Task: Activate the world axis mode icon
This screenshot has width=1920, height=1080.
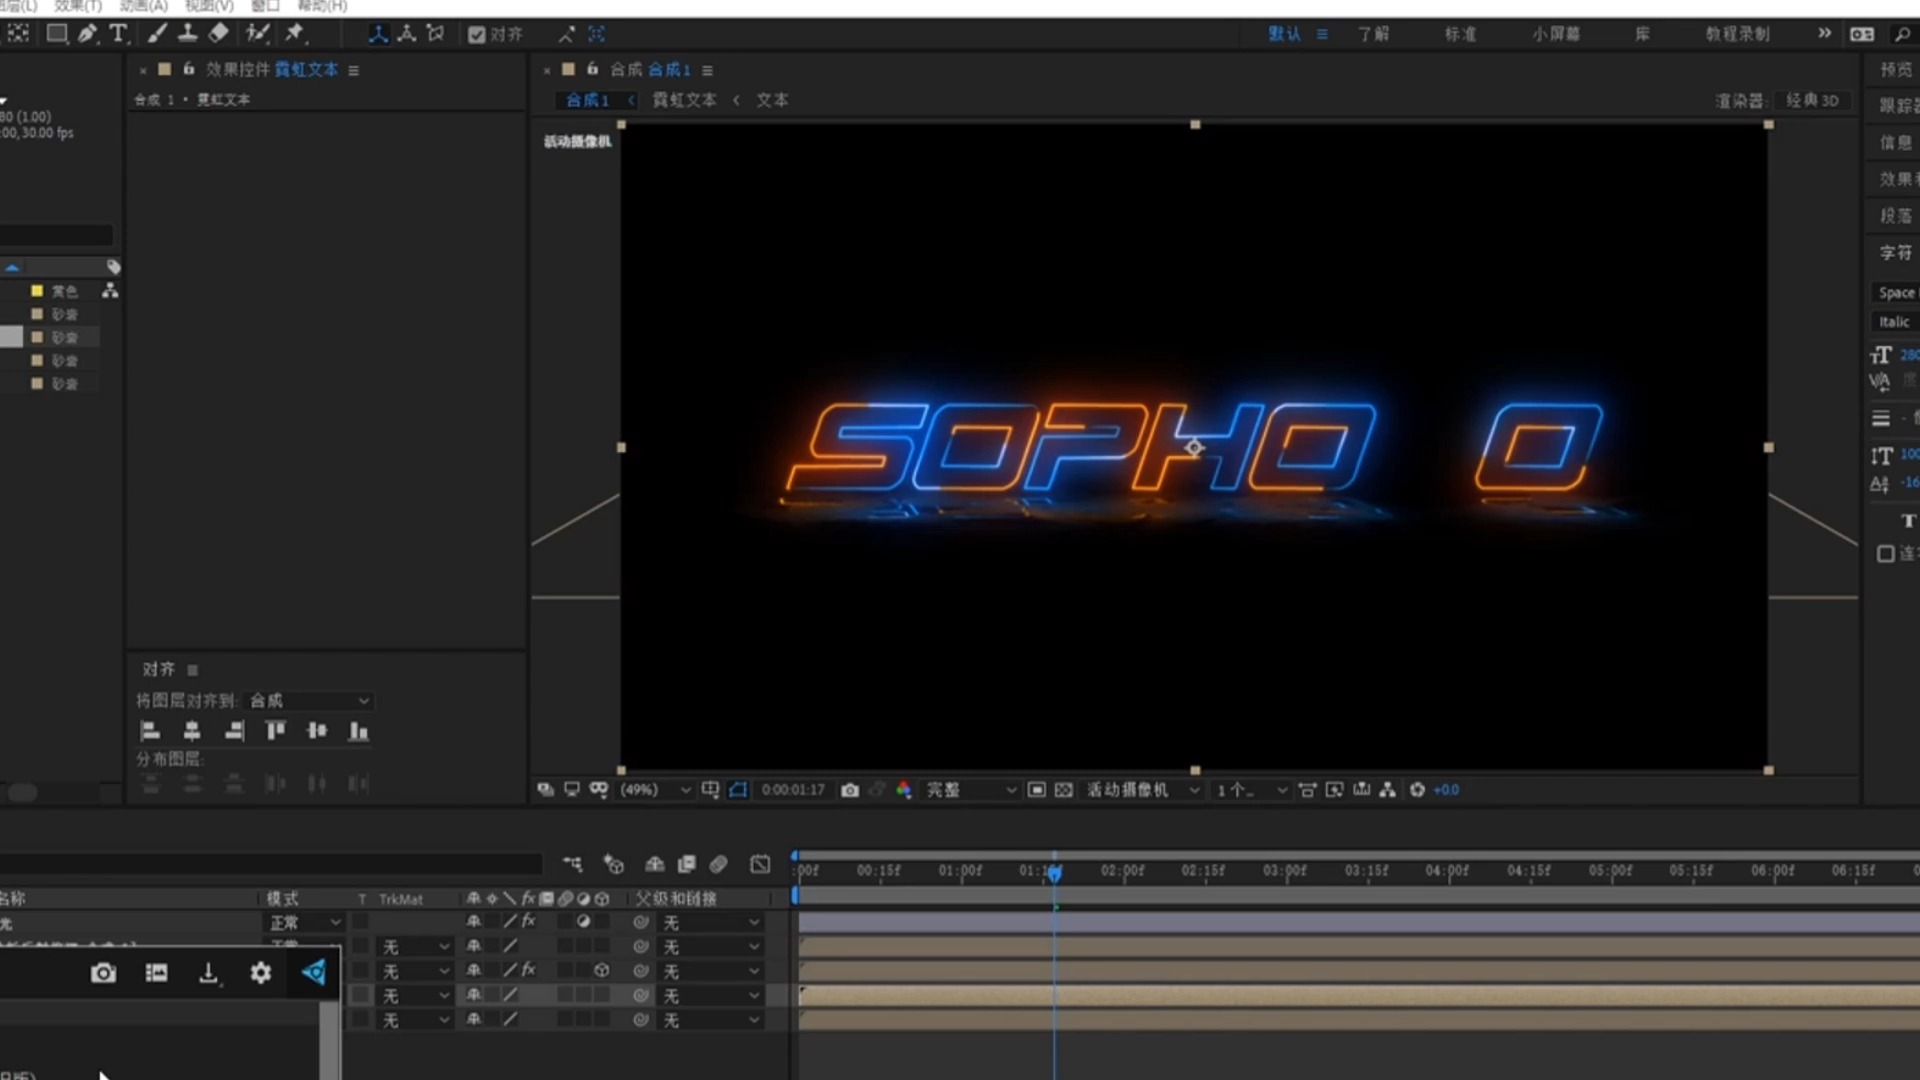Action: click(x=407, y=34)
